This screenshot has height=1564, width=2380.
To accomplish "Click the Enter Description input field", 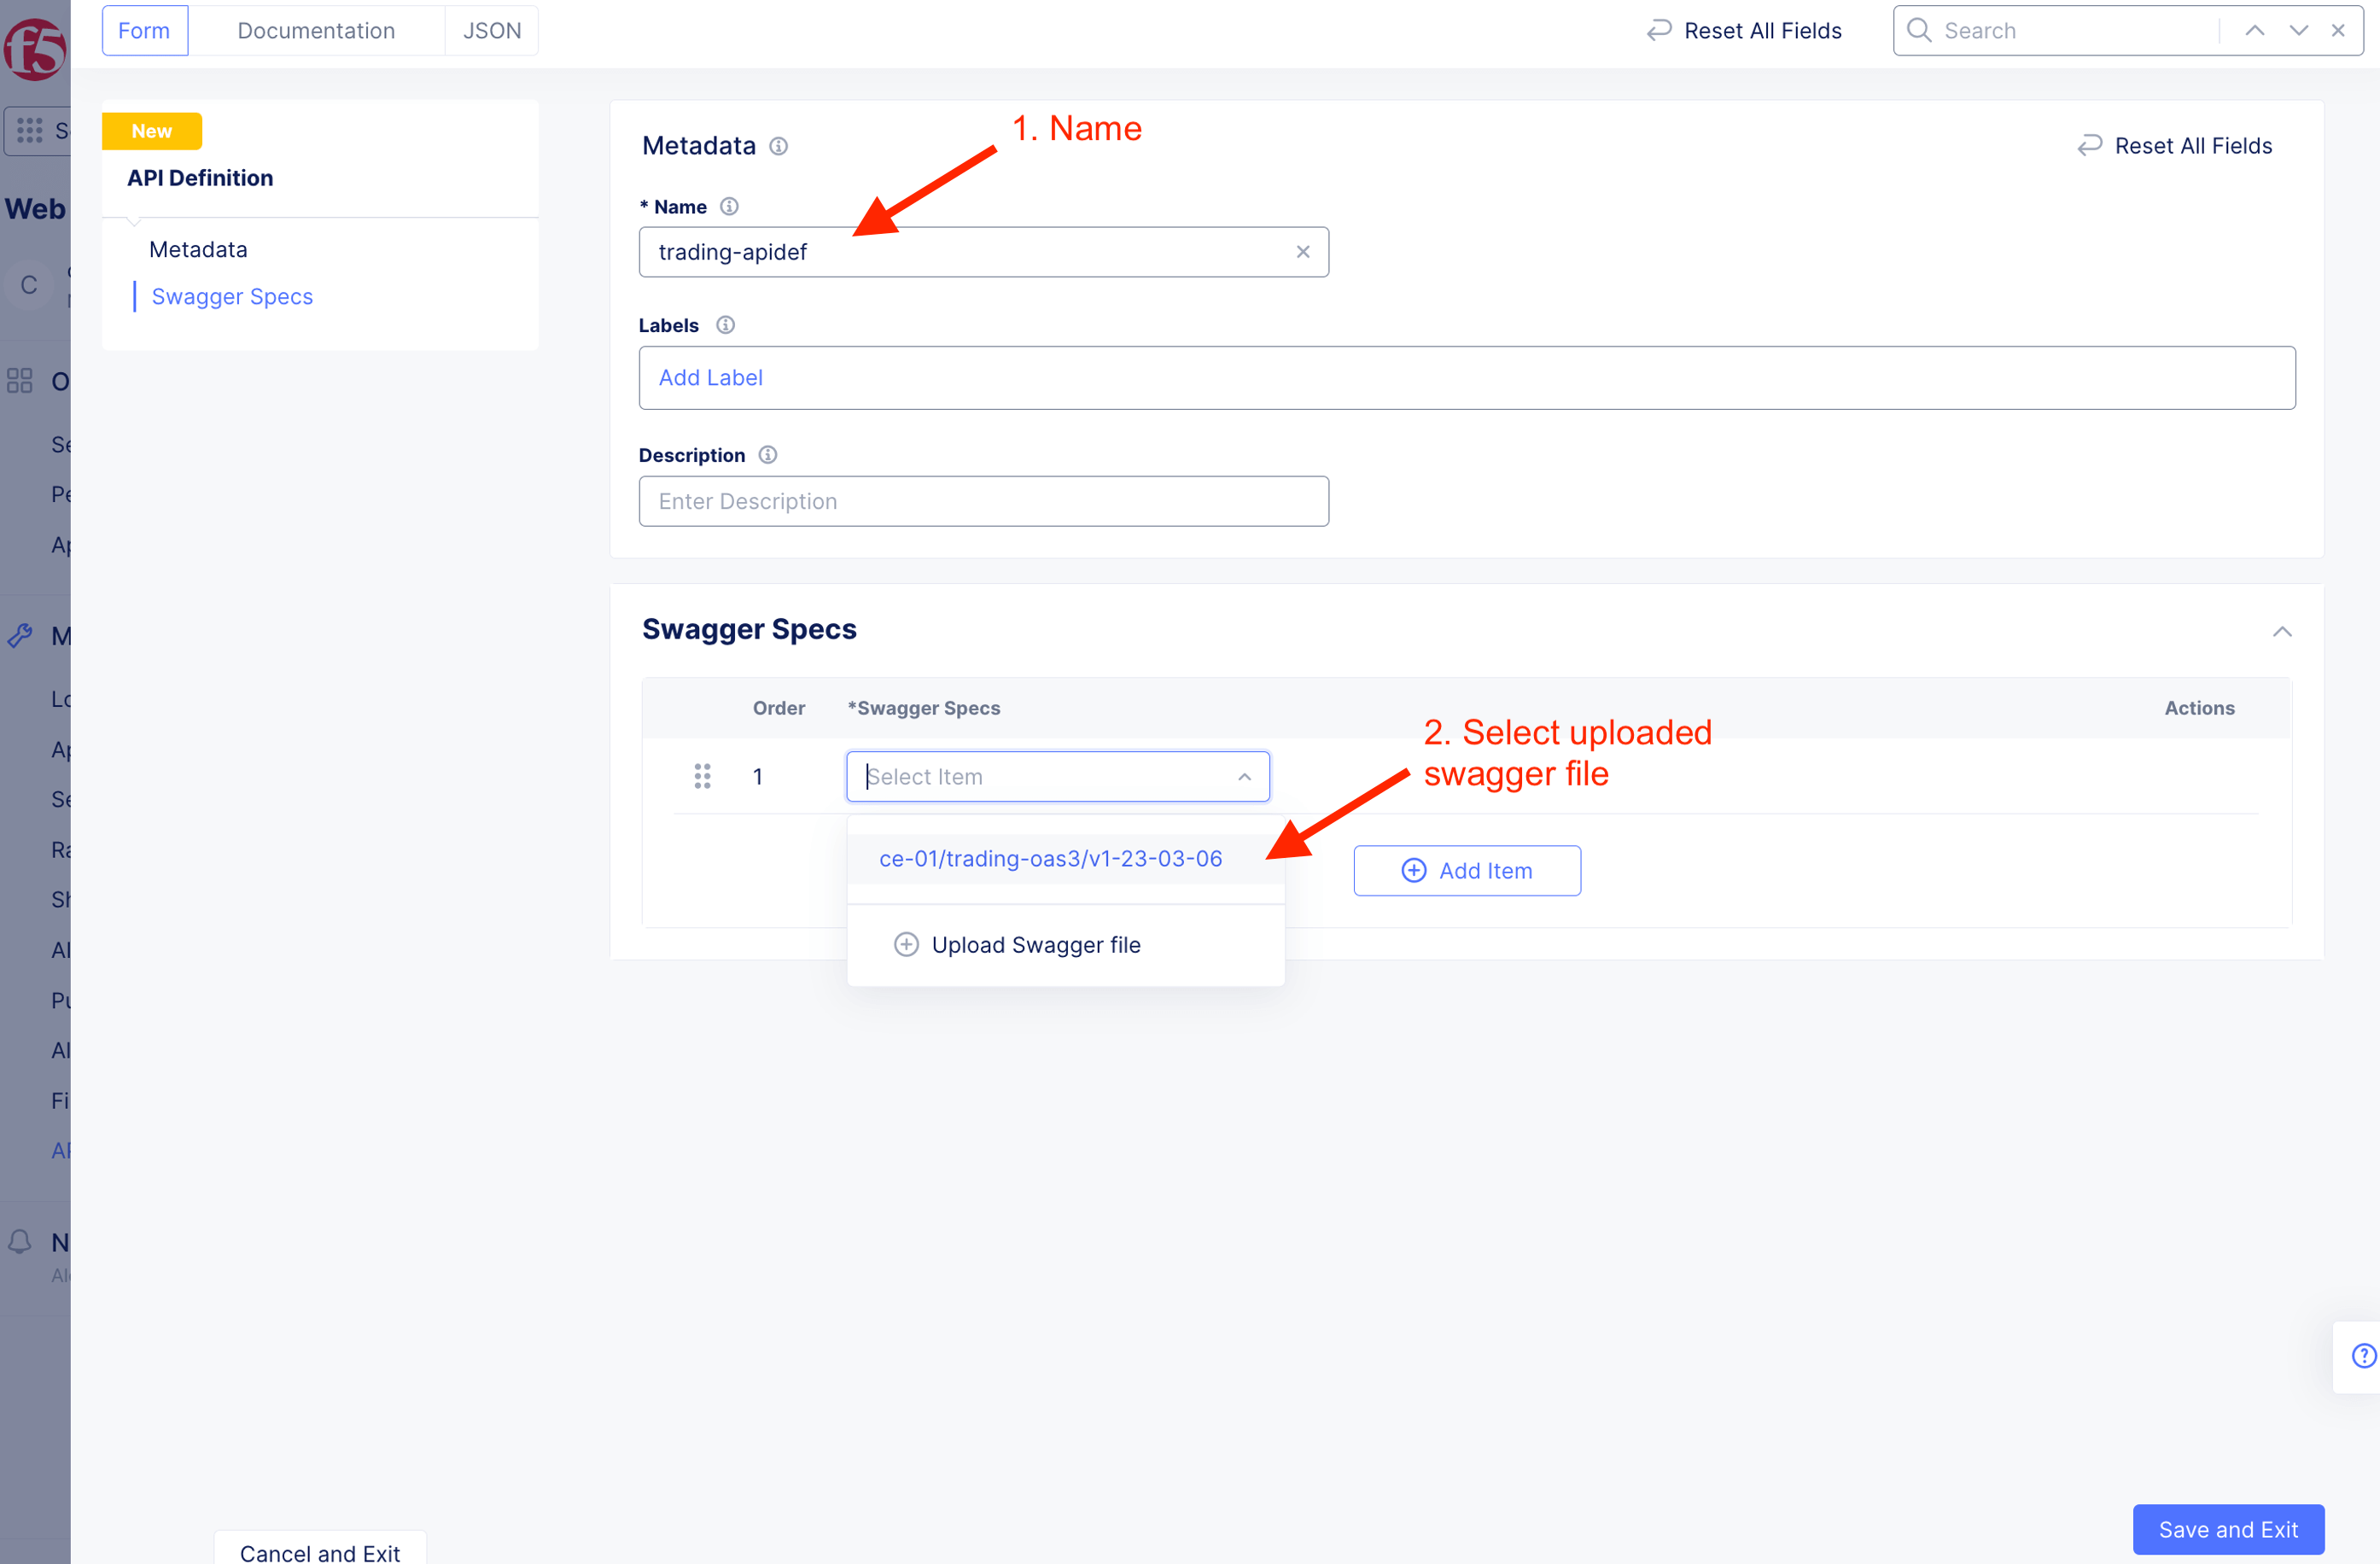I will point(983,501).
